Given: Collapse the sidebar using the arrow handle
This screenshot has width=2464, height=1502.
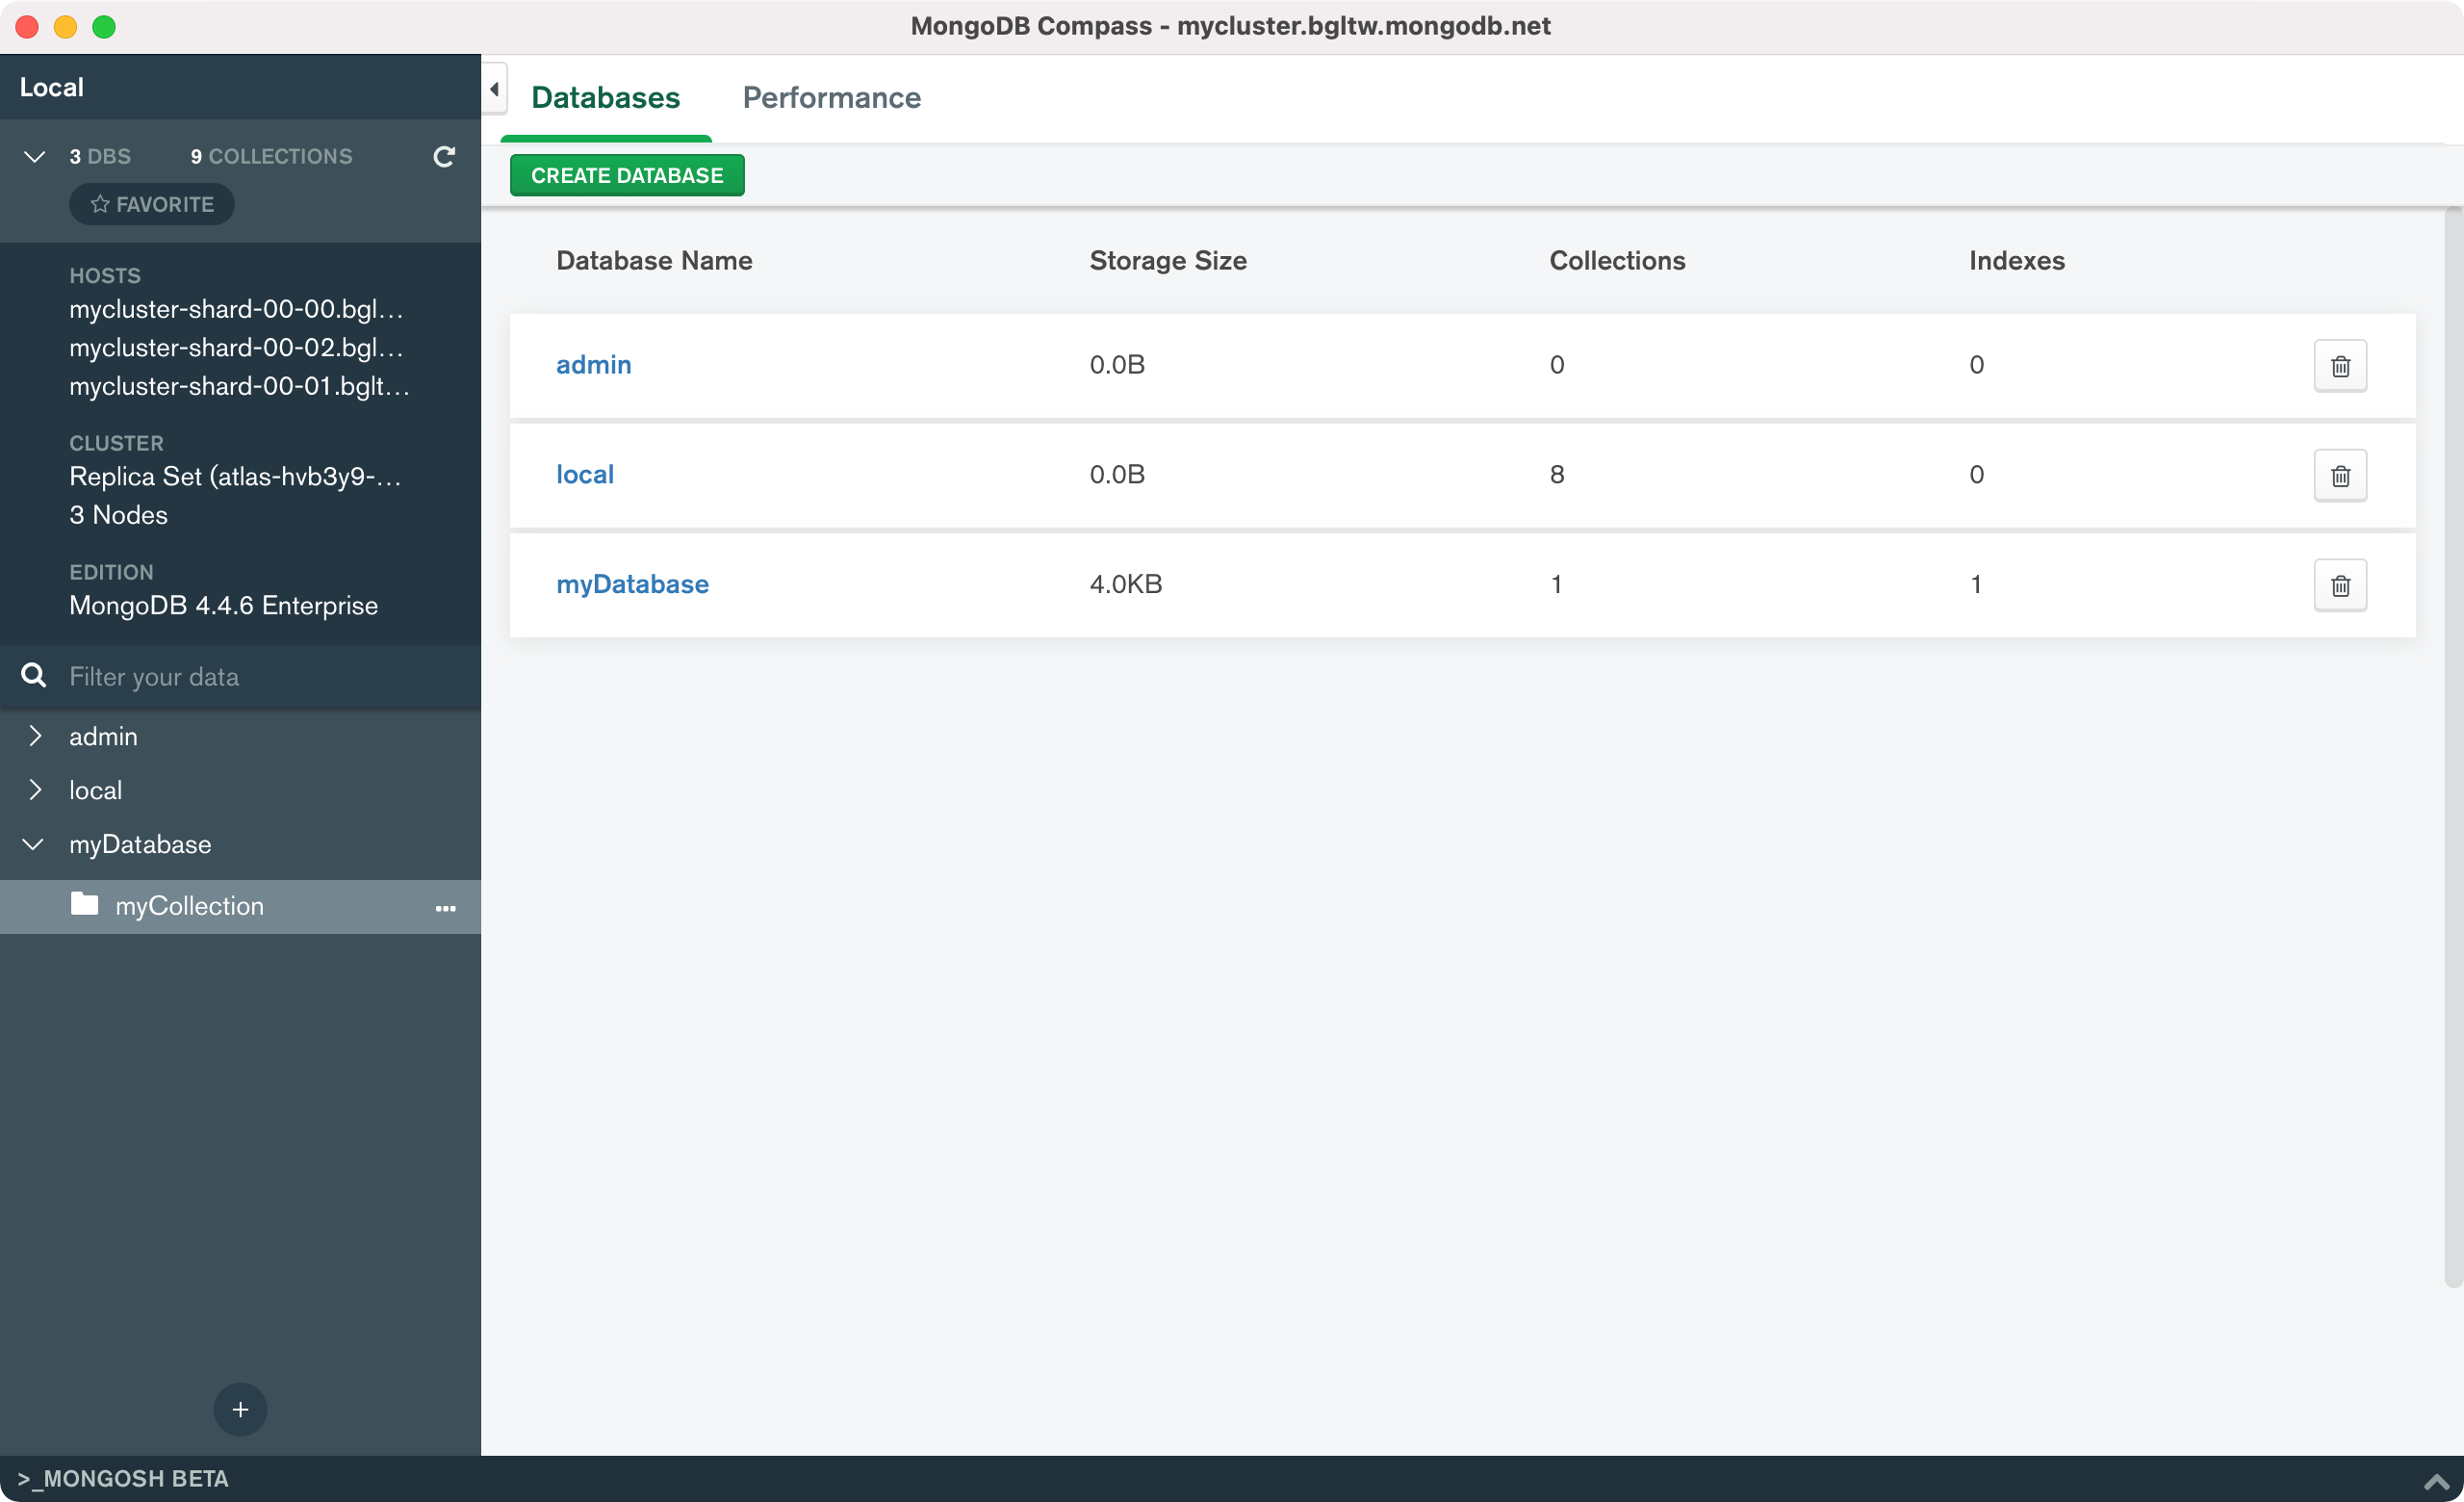Looking at the screenshot, I should [494, 89].
